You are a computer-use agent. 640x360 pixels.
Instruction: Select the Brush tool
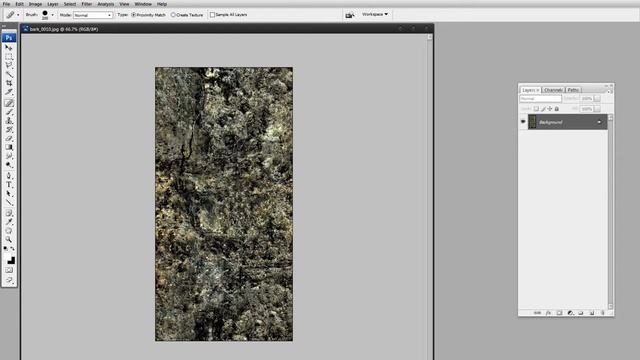pyautogui.click(x=9, y=112)
